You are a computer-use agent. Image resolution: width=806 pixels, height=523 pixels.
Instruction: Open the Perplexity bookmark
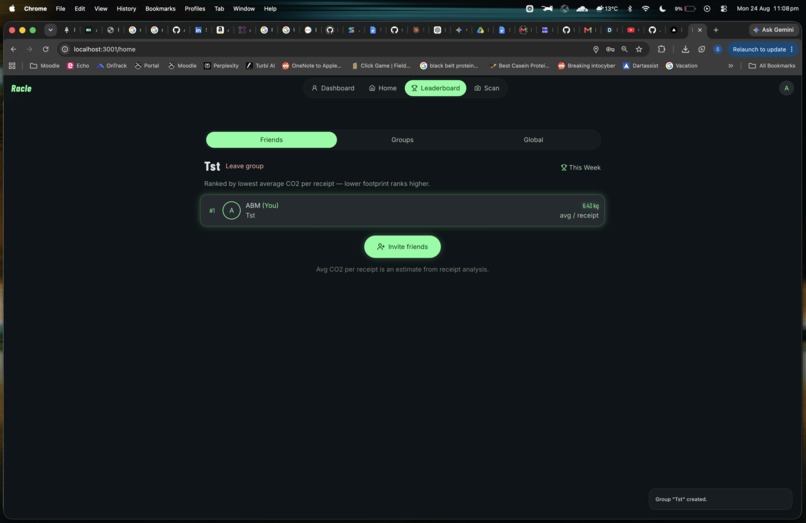point(221,66)
